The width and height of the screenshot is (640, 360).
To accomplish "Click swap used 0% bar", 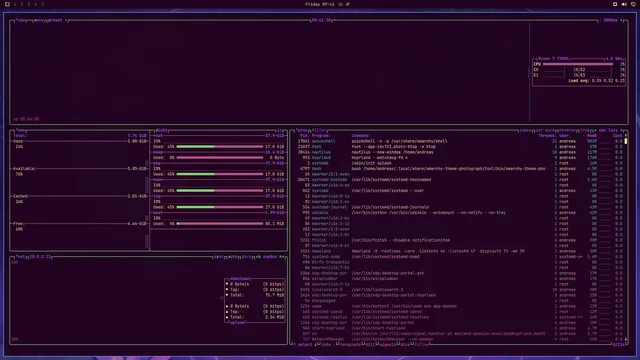I will (x=220, y=158).
